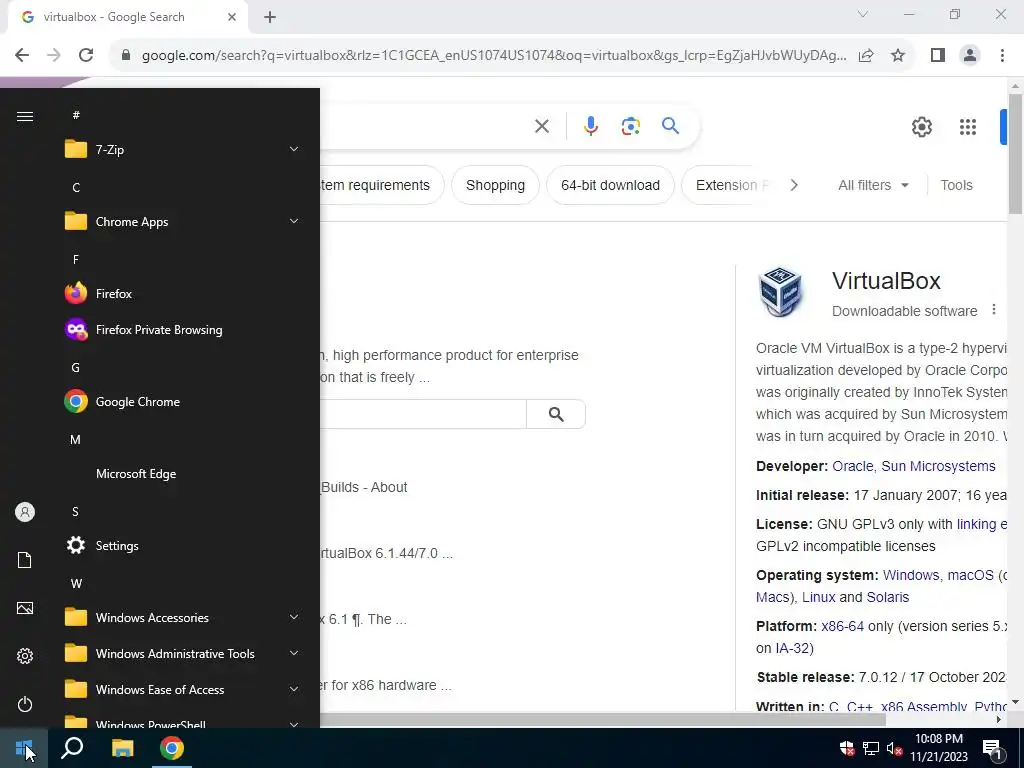Open Chrome side panel
This screenshot has height=768, width=1024.
coord(938,55)
